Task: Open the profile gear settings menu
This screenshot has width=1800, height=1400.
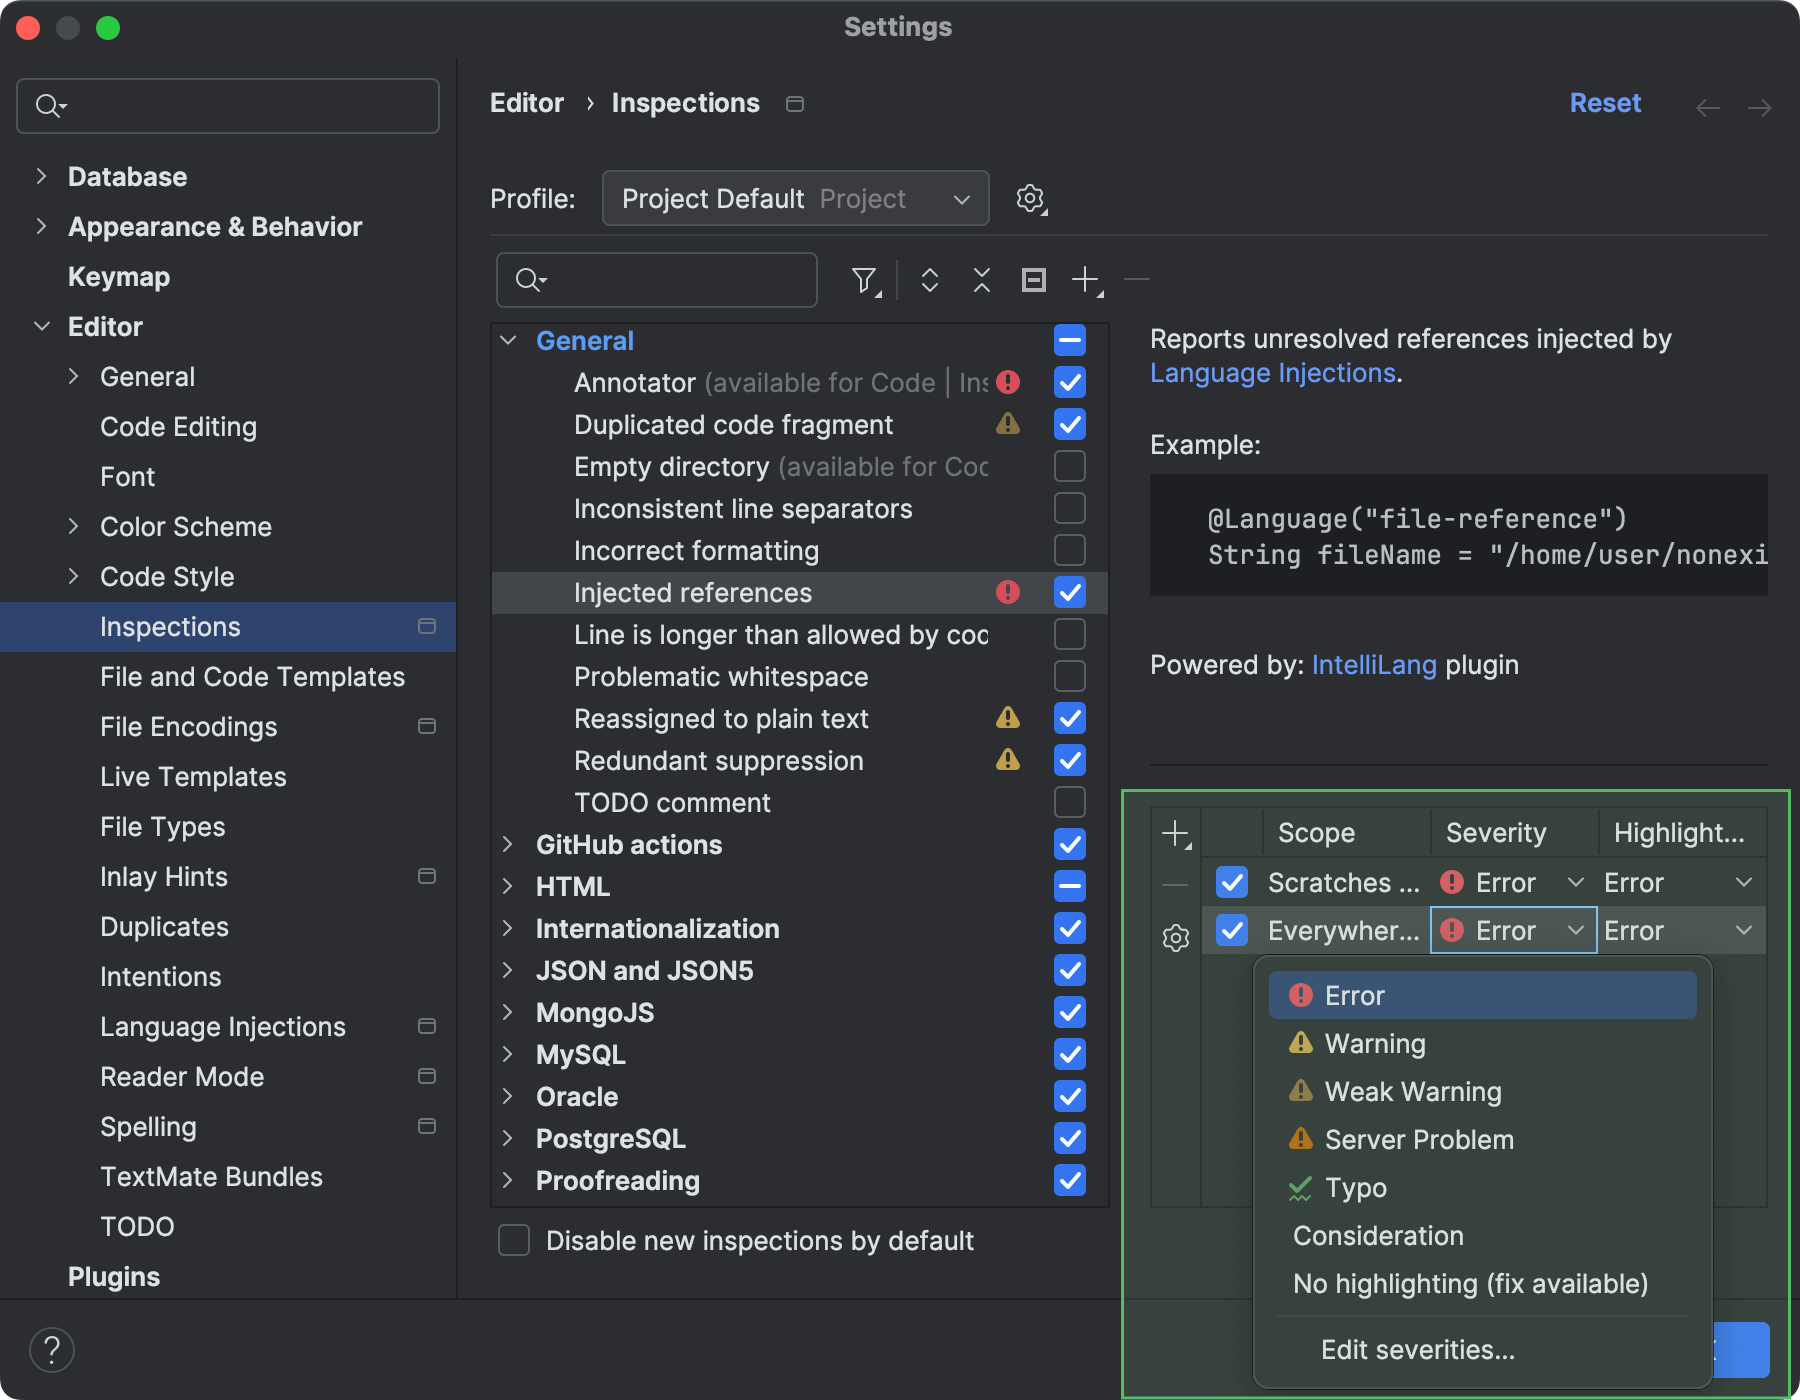Action: click(1031, 199)
